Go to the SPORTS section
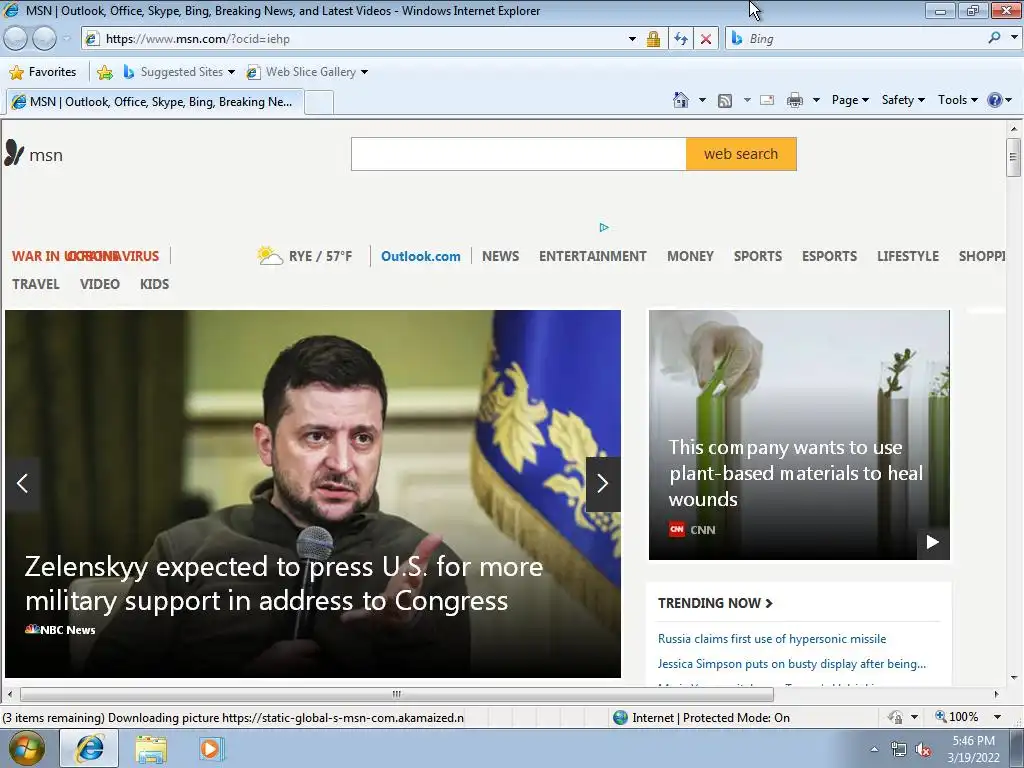 [758, 256]
